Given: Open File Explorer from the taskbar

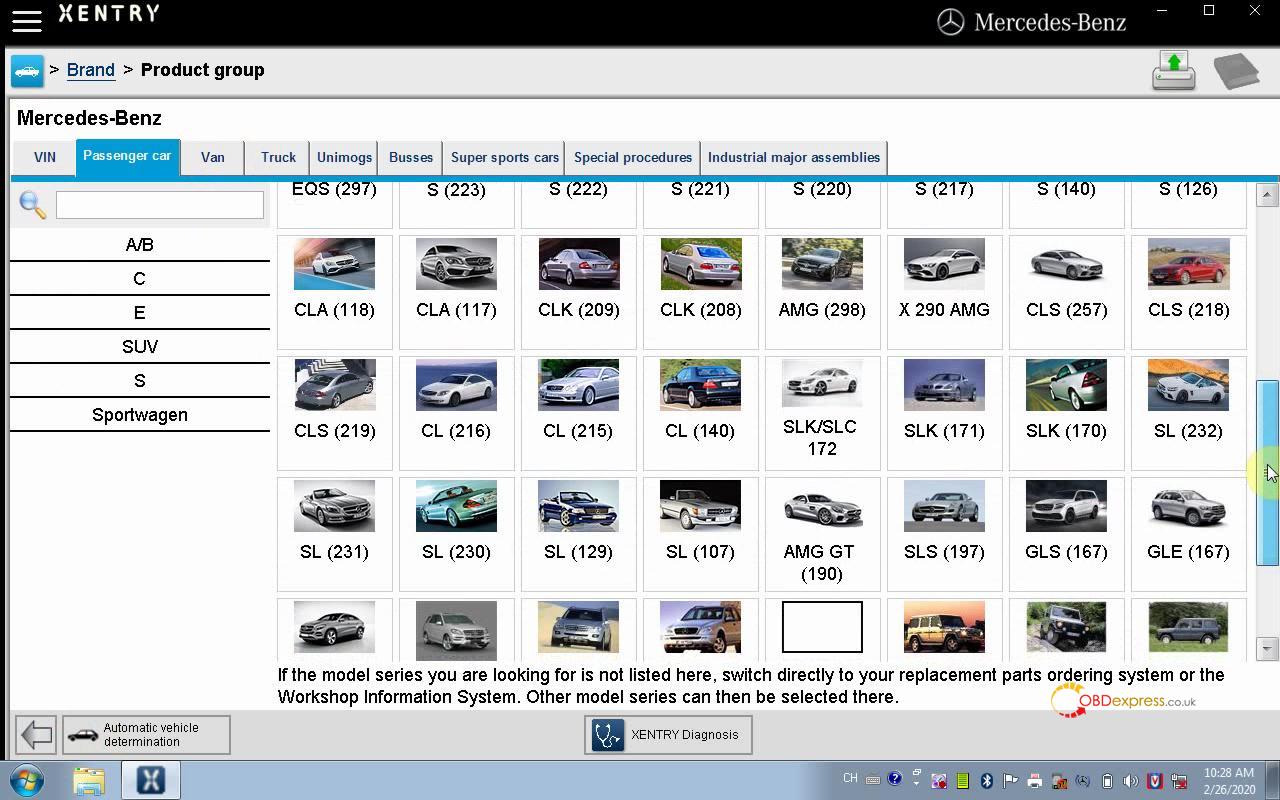Looking at the screenshot, I should point(88,780).
